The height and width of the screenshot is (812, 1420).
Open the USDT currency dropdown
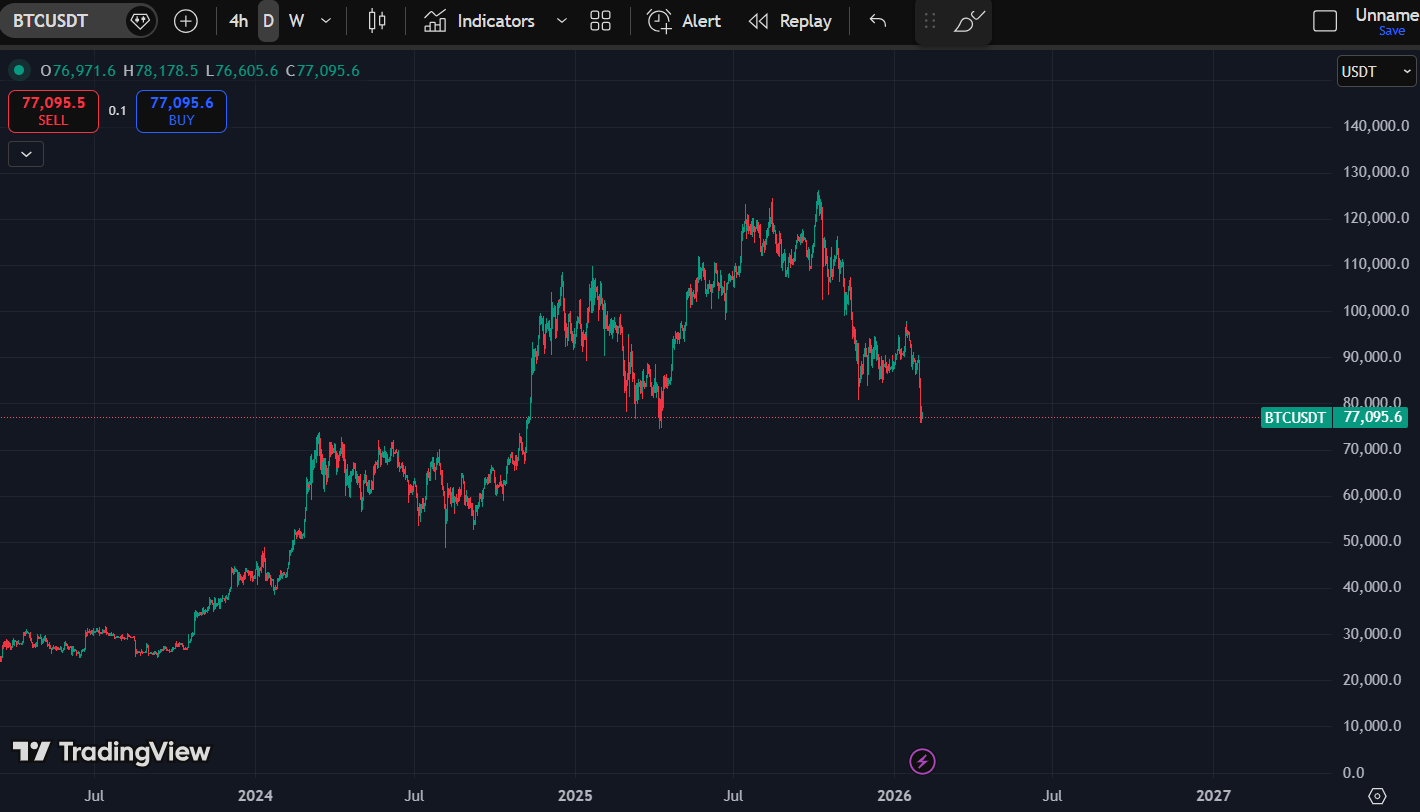[1377, 71]
